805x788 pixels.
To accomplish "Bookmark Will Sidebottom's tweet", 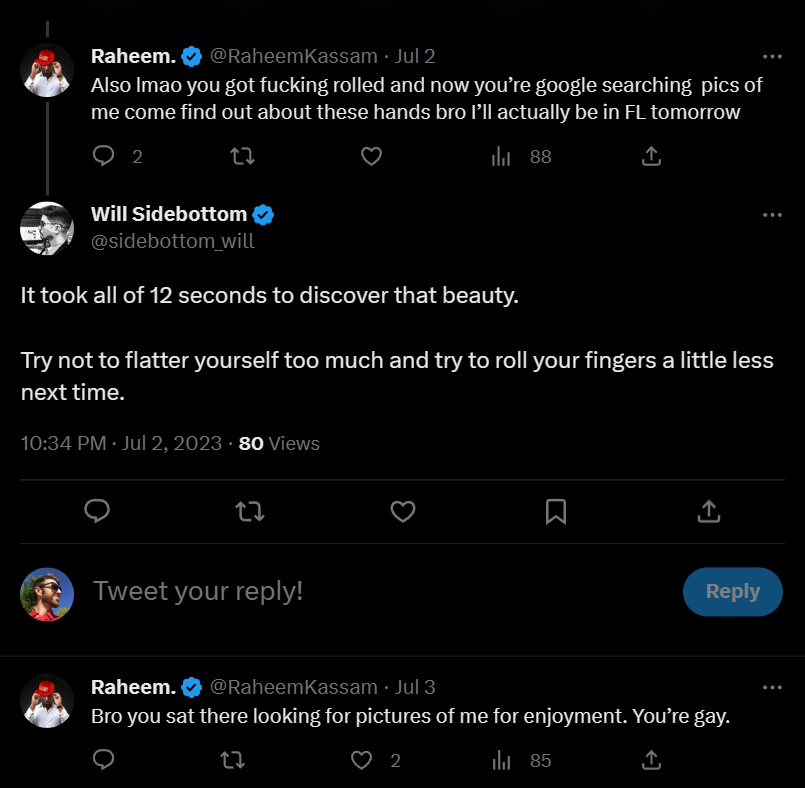I will pos(555,512).
